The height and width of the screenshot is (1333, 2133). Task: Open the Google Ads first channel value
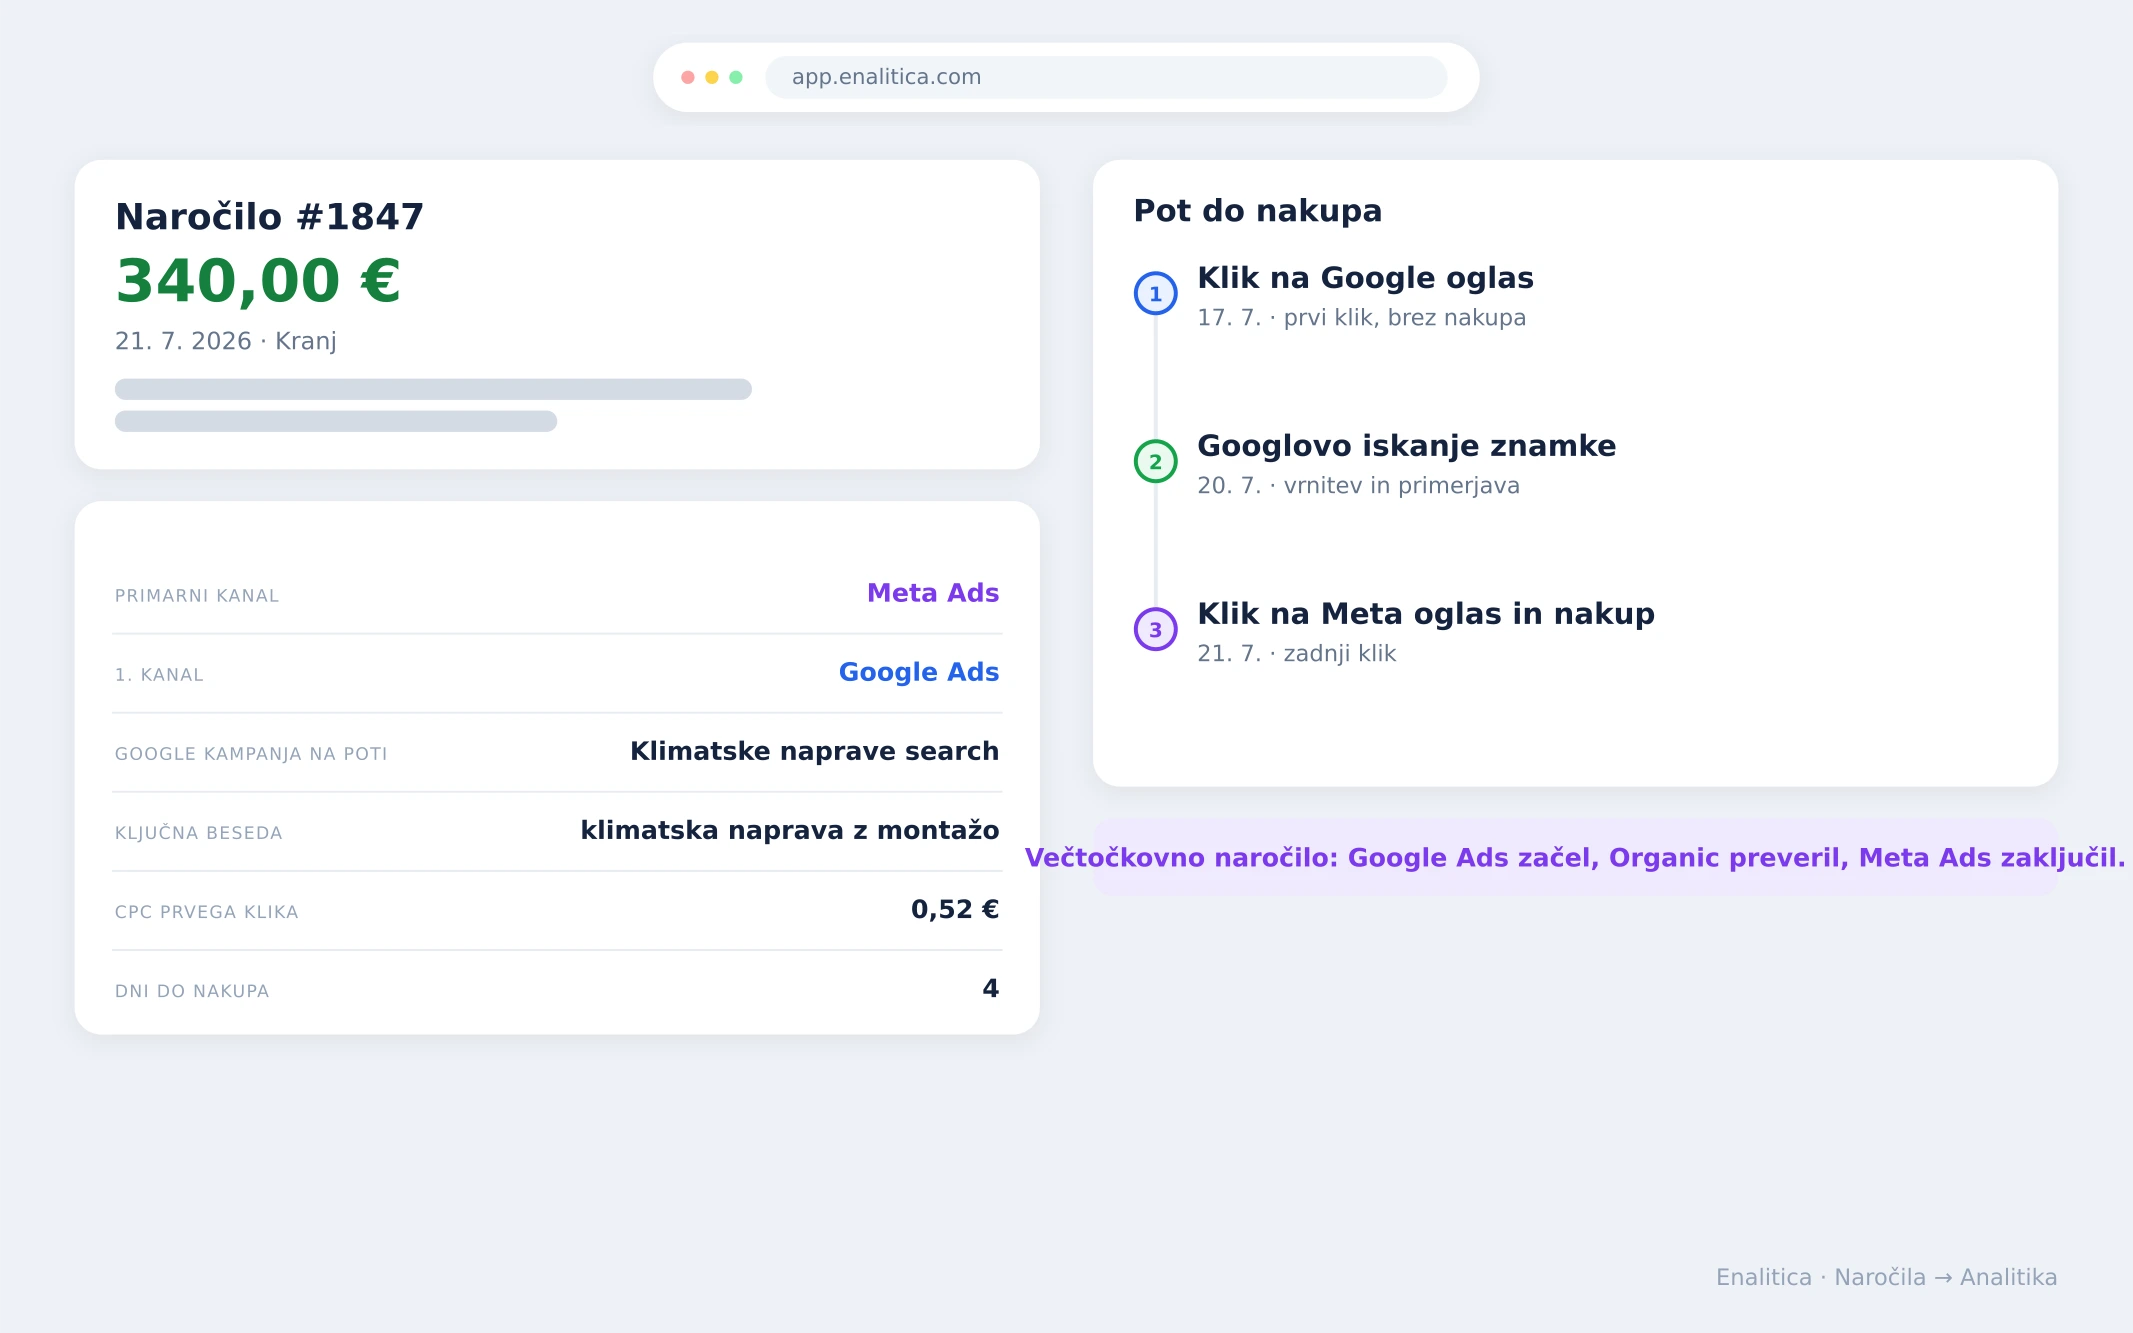(x=919, y=672)
